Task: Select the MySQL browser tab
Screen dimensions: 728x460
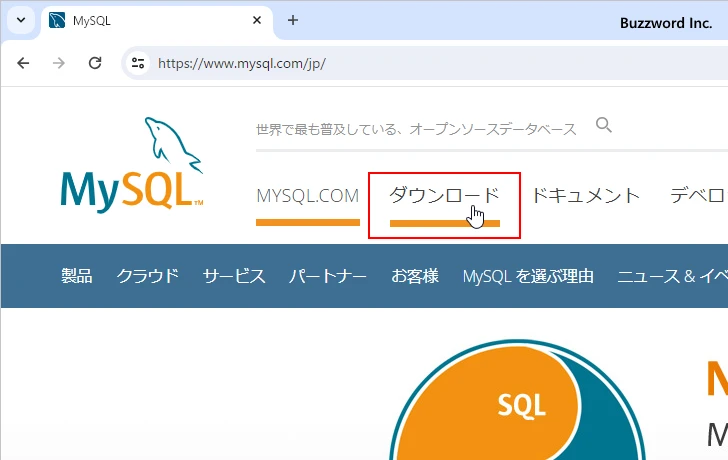Action: pos(150,20)
